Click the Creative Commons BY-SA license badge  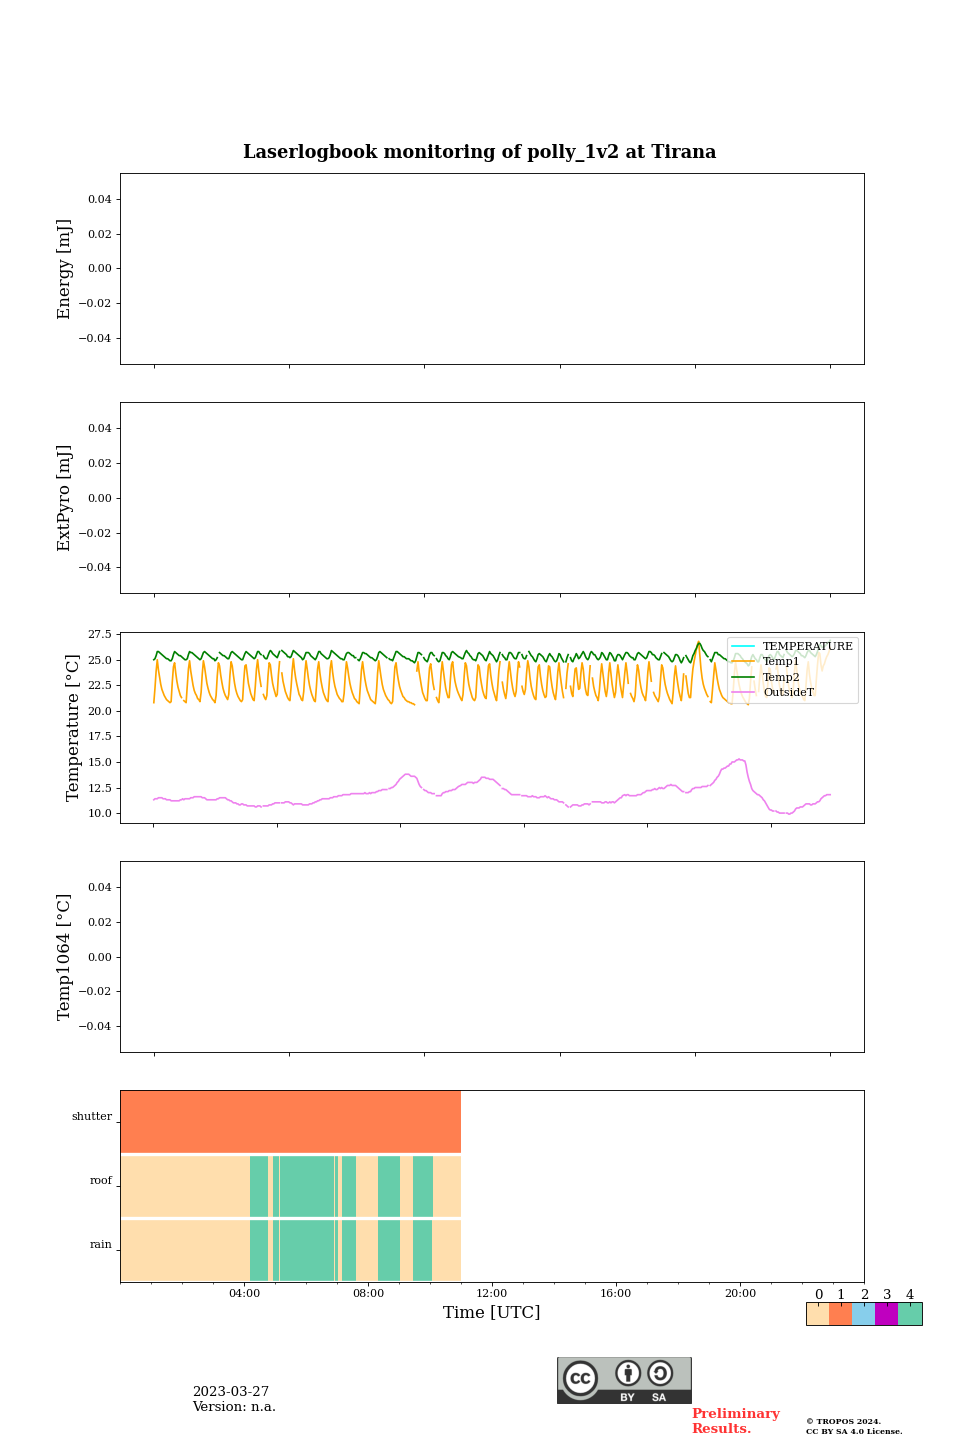click(x=624, y=1380)
